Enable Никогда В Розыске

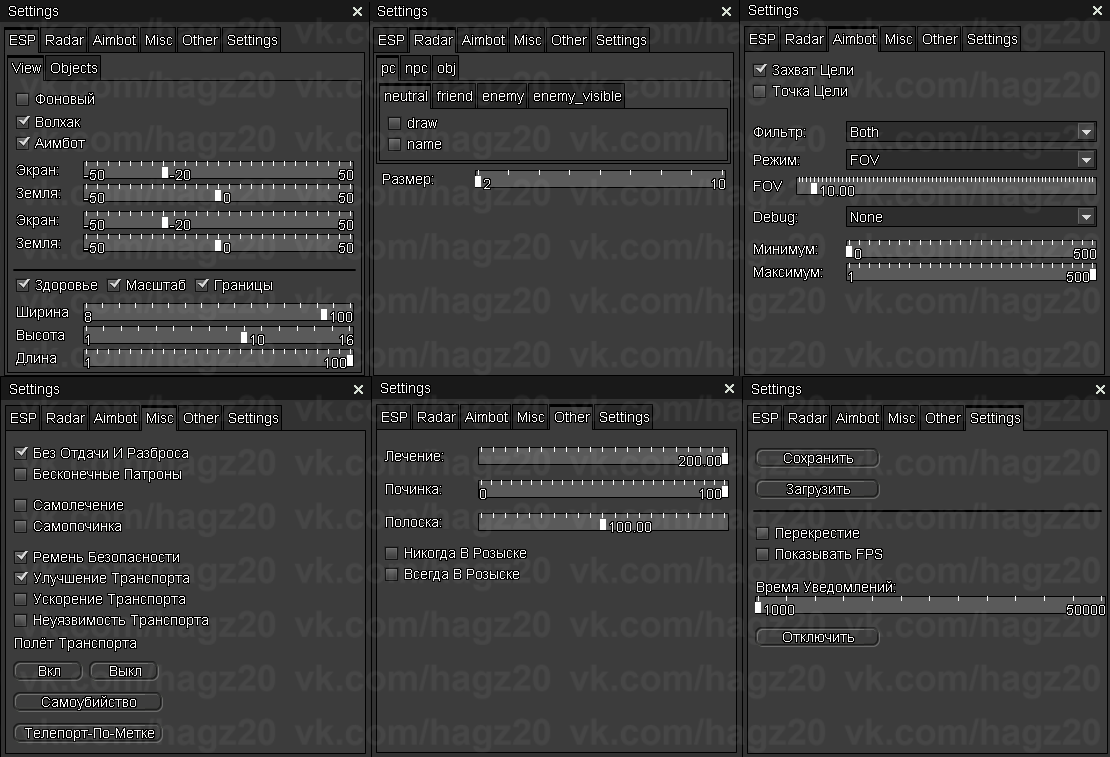tap(391, 553)
